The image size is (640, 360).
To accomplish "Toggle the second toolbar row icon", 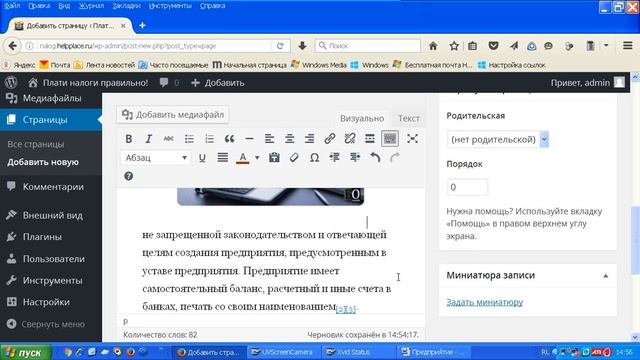I will click(x=390, y=139).
